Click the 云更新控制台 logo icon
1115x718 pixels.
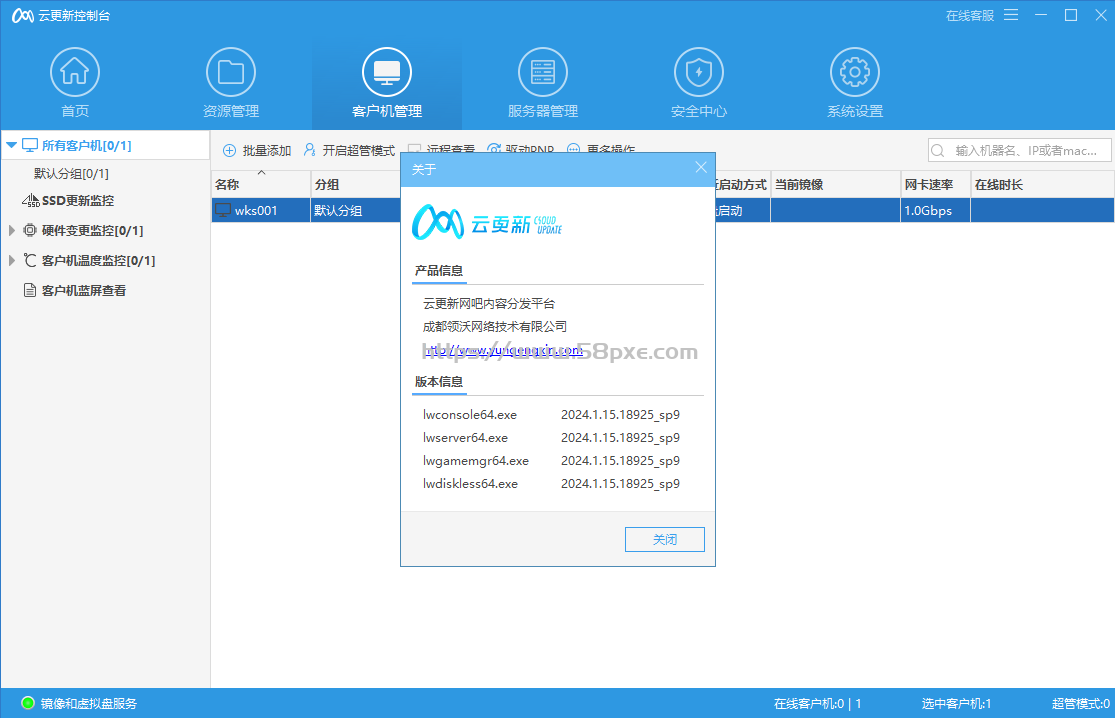coord(23,16)
